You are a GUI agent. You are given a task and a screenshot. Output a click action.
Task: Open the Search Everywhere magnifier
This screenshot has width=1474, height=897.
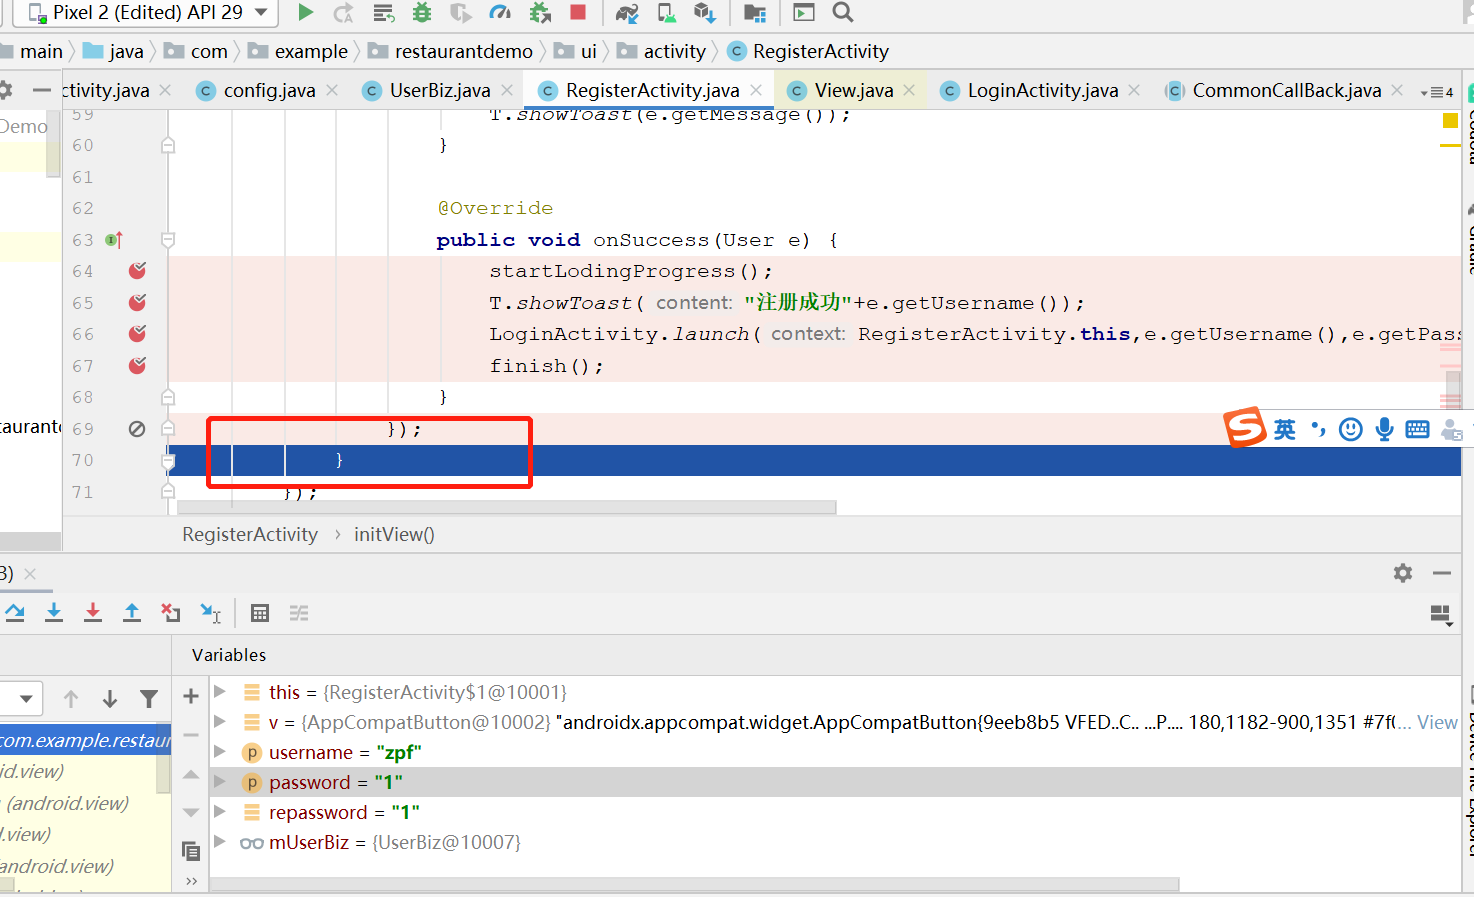click(843, 12)
